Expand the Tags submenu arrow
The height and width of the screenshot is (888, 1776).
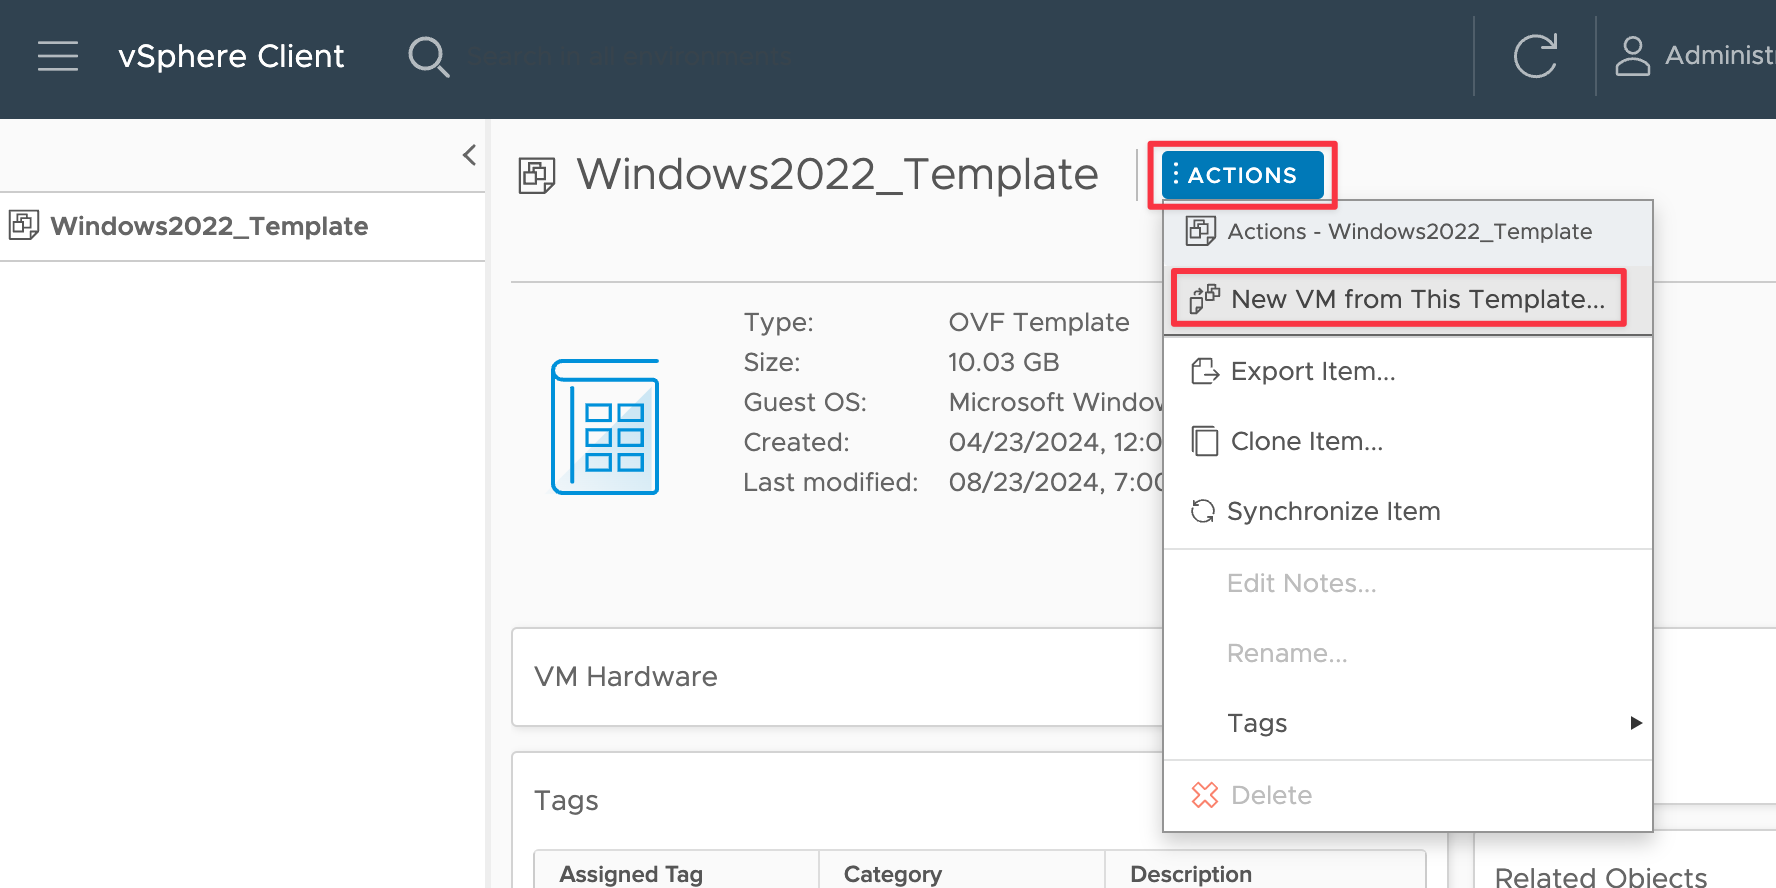(x=1636, y=723)
